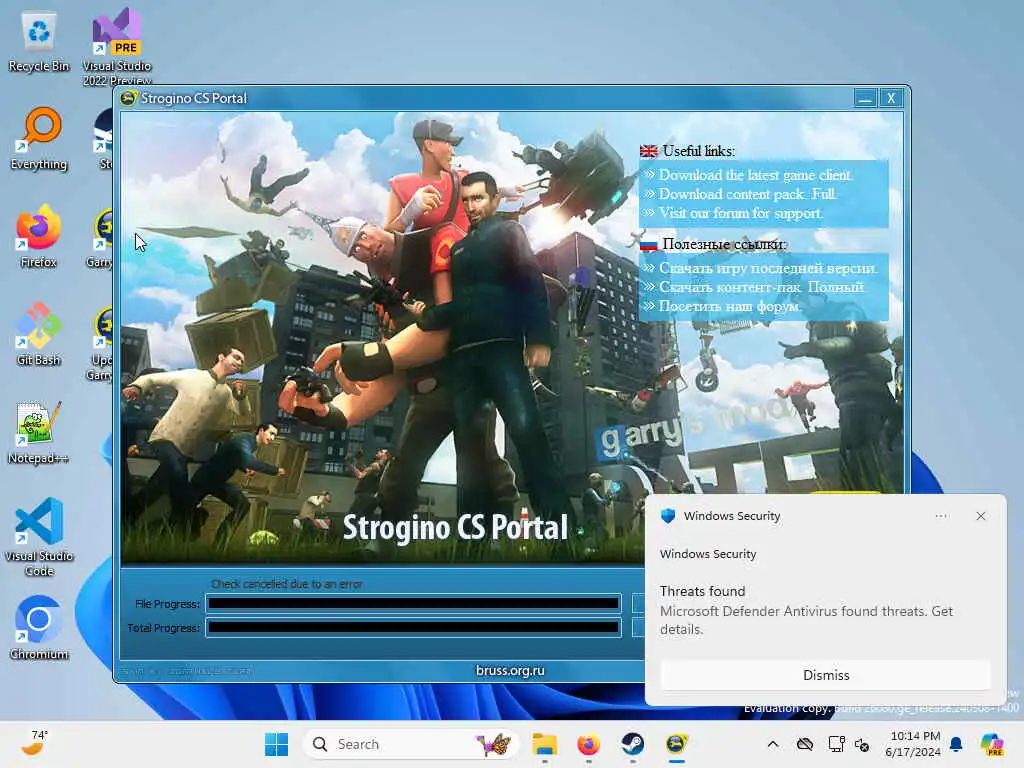Open the network display tray icon
The image size is (1024, 768).
[836, 744]
